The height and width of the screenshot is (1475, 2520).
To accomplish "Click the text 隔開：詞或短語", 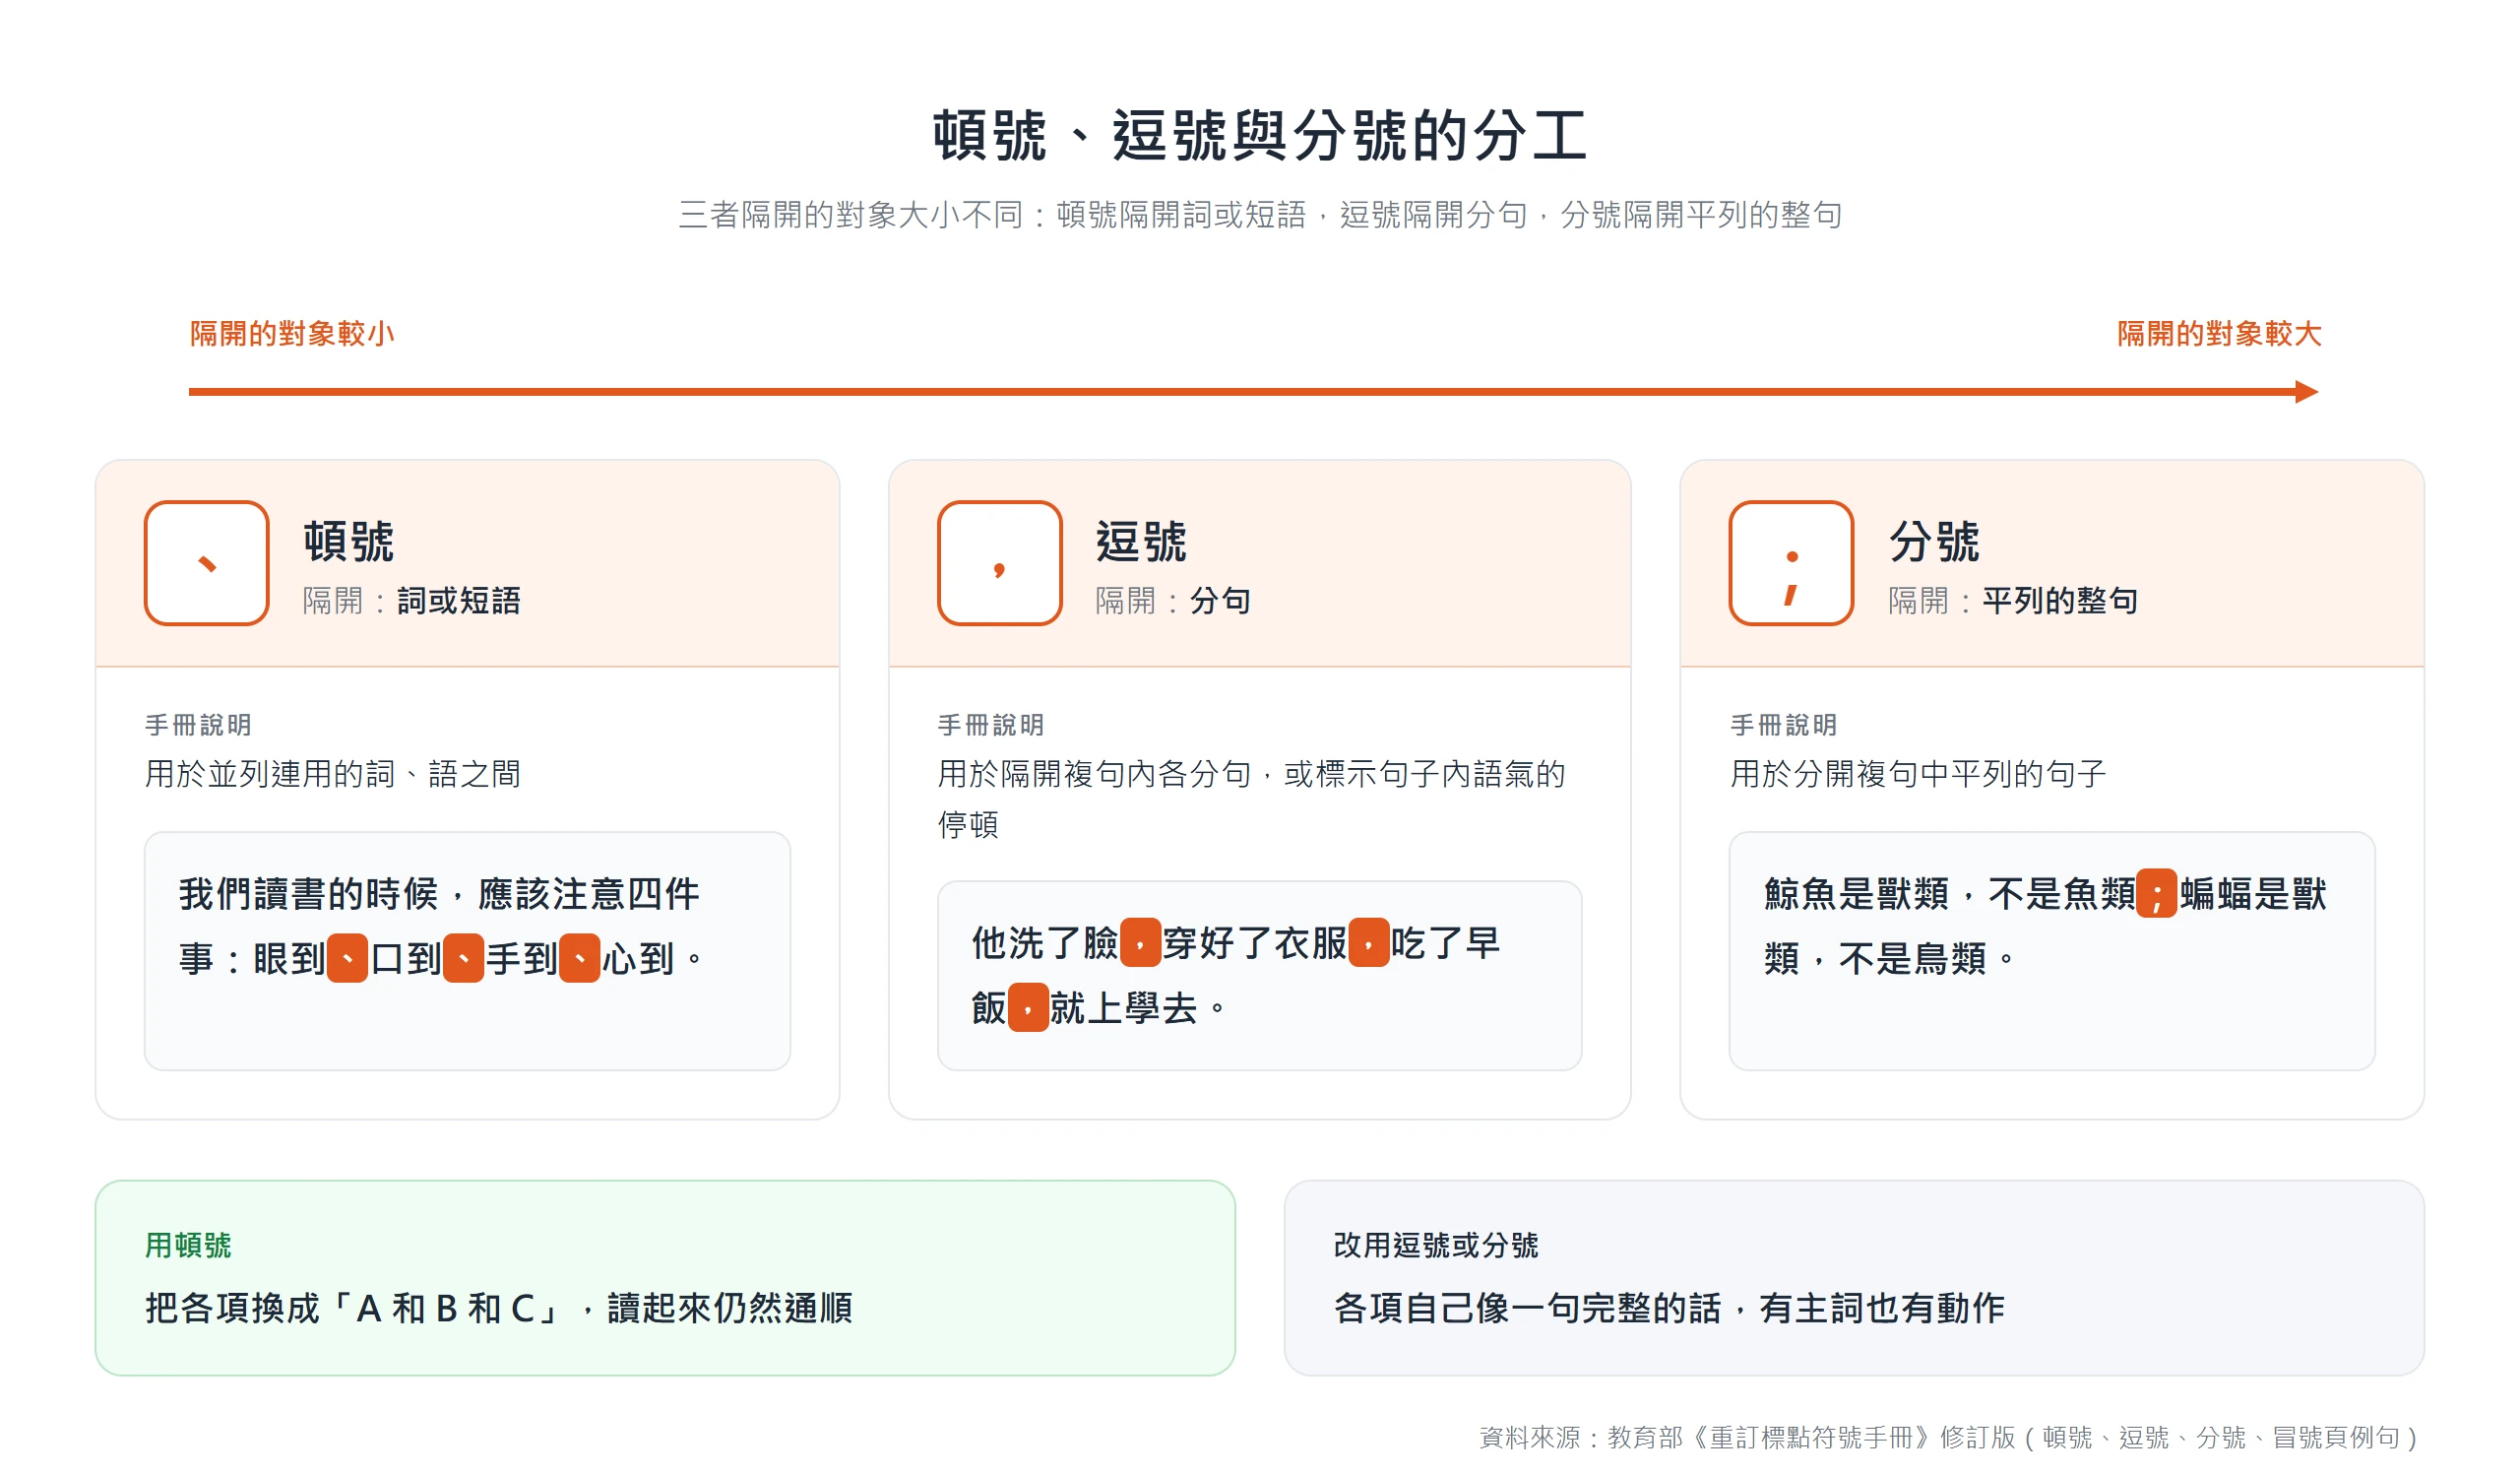I will pos(412,600).
